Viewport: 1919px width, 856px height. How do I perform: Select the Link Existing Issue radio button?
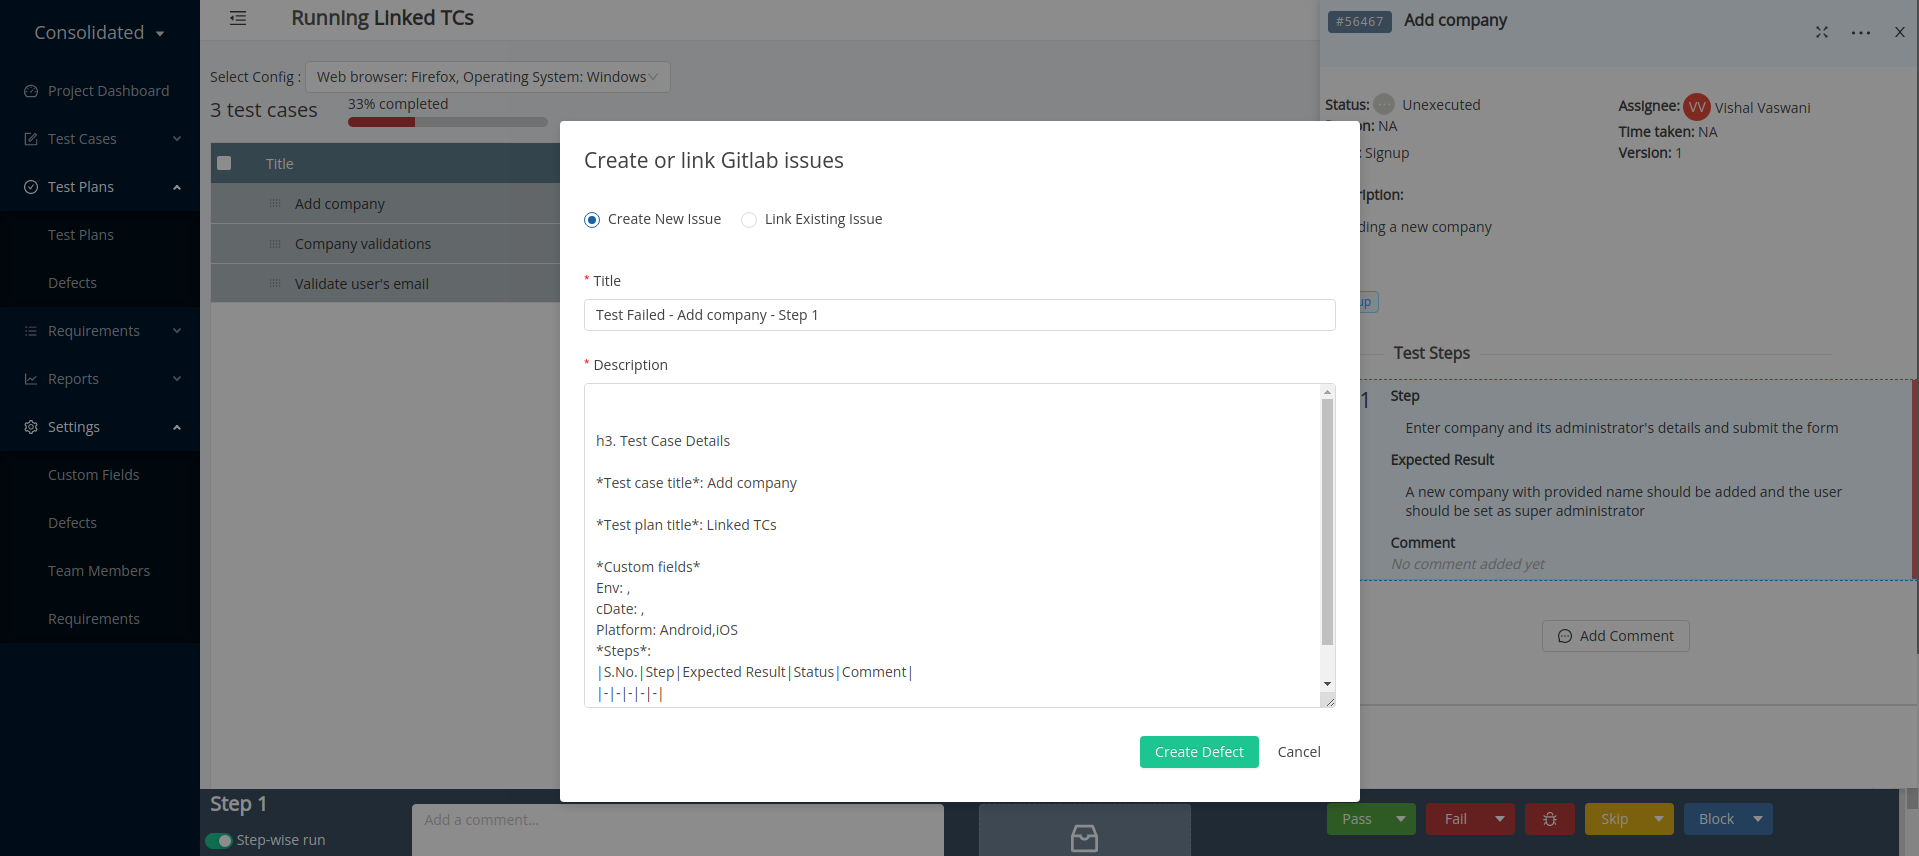pyautogui.click(x=749, y=220)
